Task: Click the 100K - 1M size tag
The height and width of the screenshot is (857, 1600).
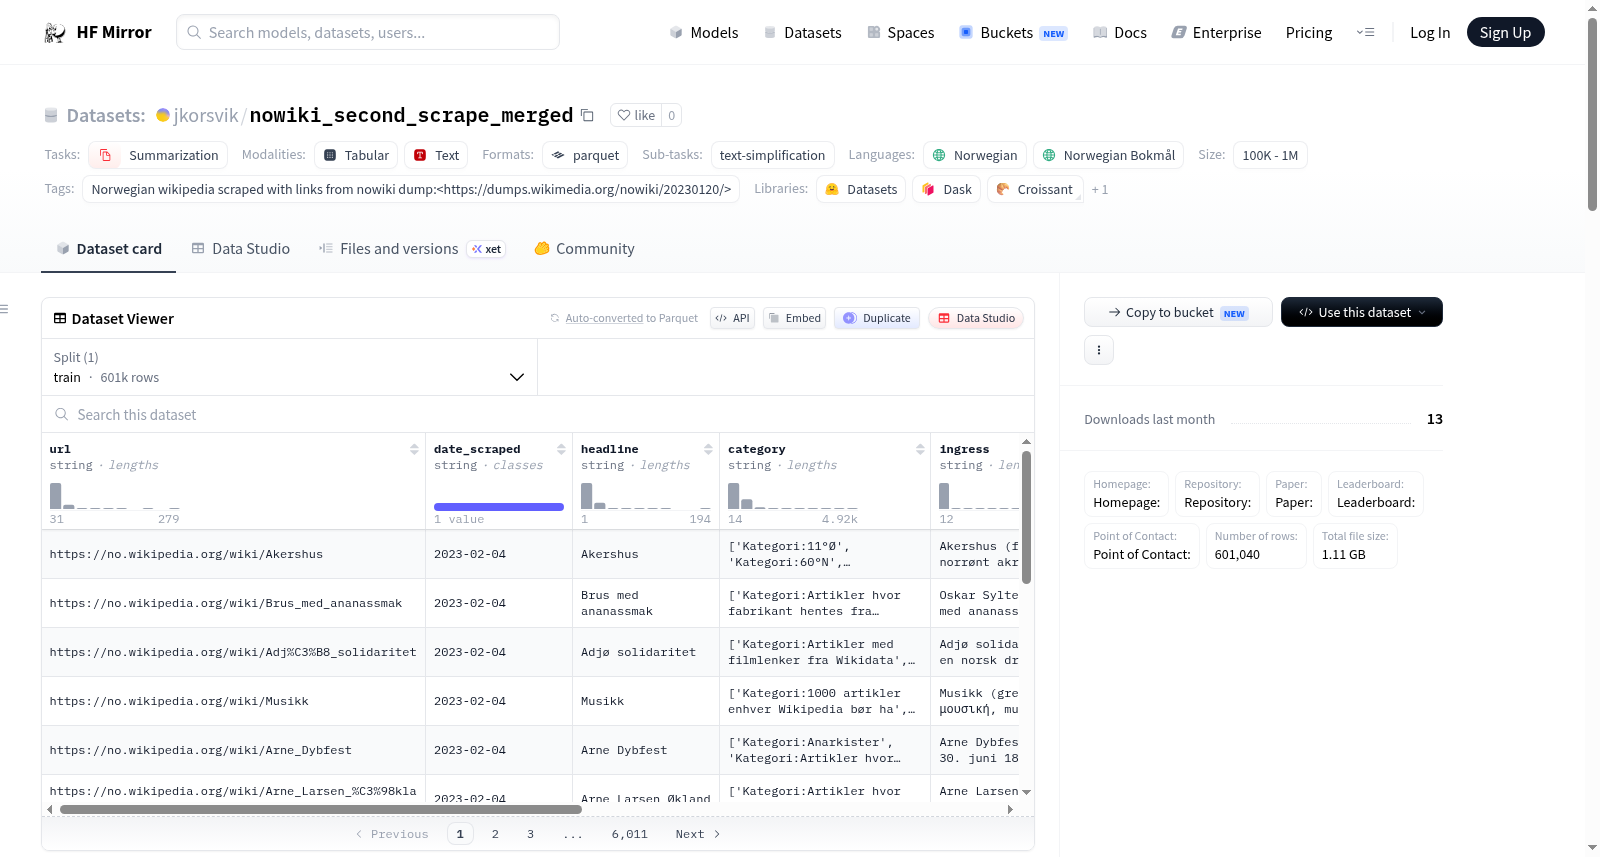Action: coord(1270,155)
